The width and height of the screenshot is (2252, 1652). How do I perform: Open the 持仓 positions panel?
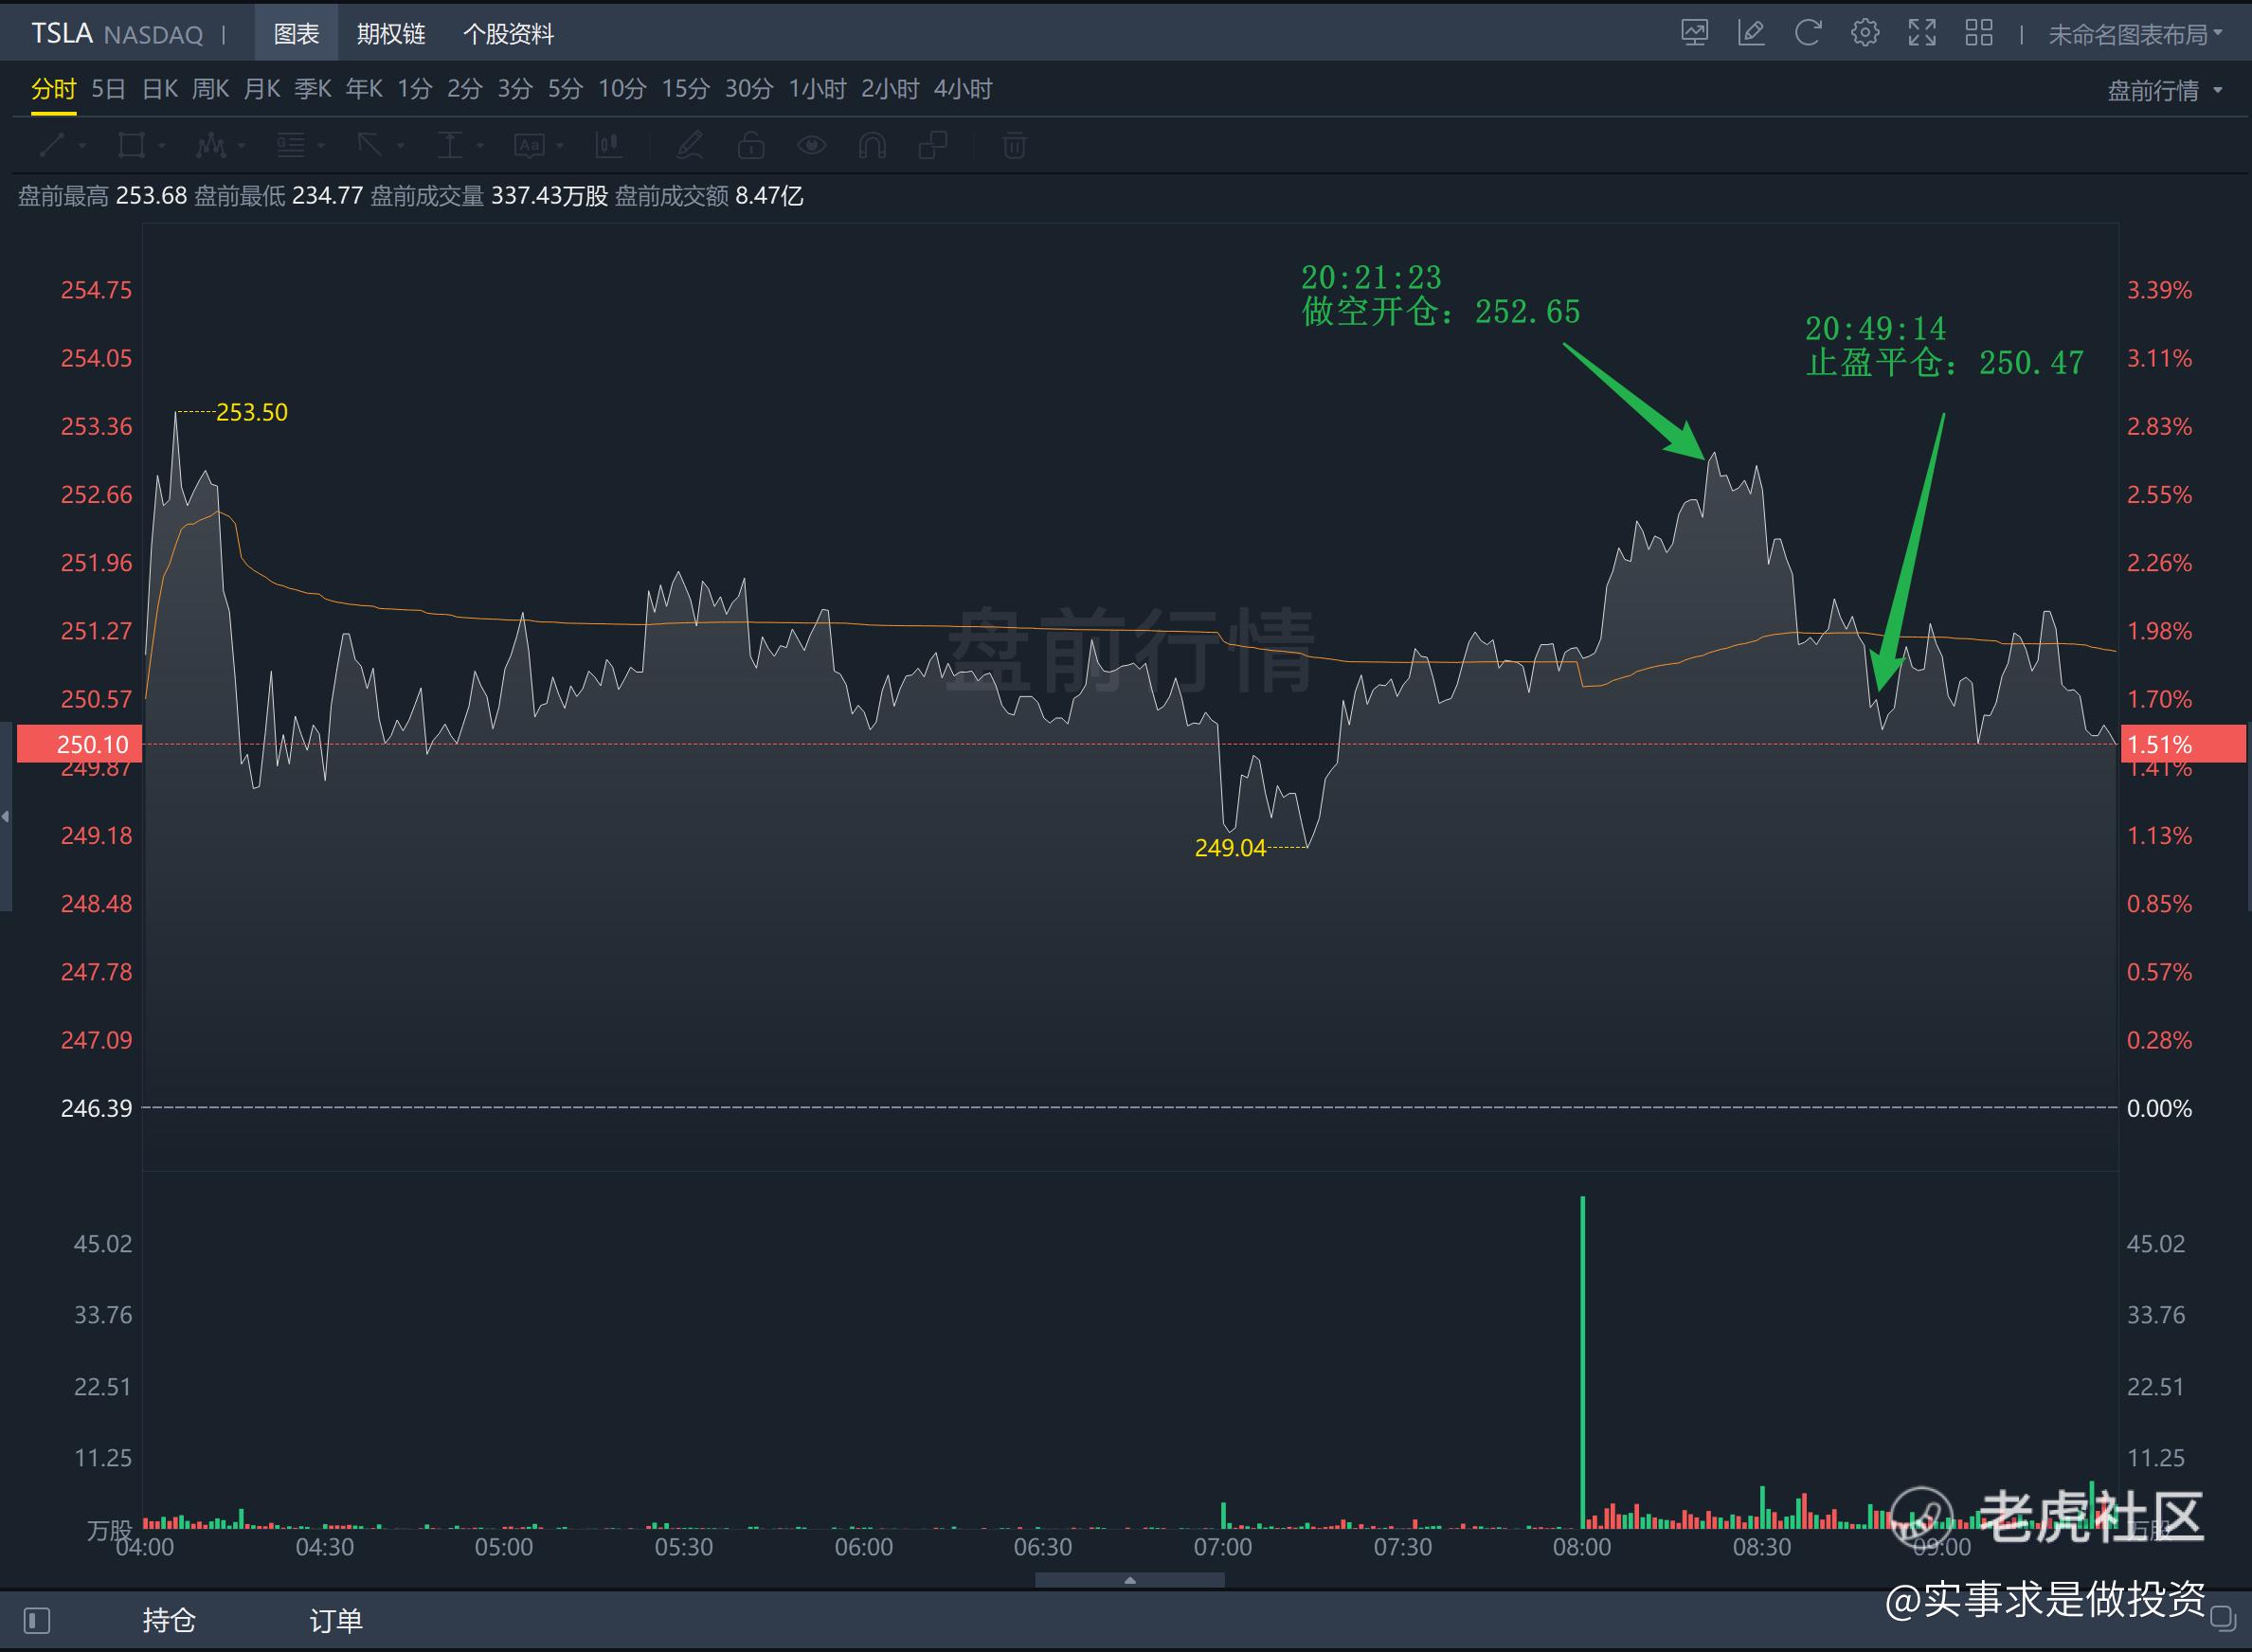click(x=168, y=1619)
